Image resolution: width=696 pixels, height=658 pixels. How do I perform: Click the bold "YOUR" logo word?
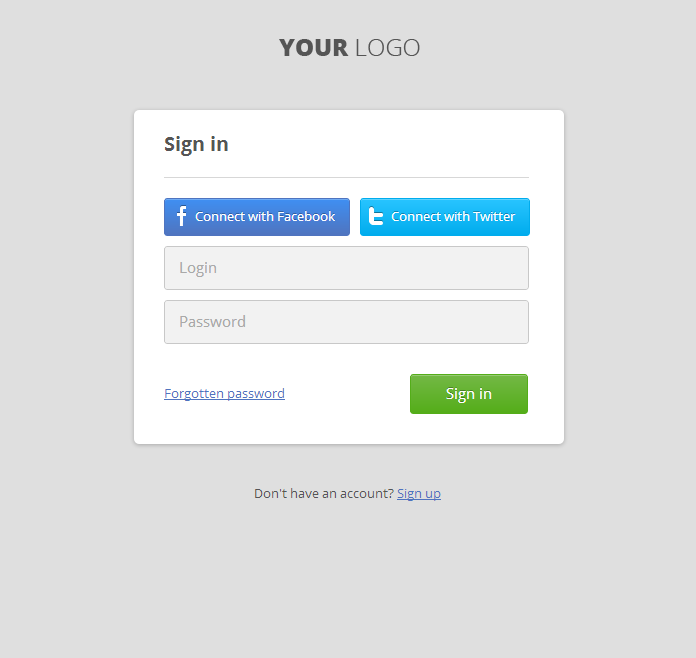pyautogui.click(x=313, y=48)
